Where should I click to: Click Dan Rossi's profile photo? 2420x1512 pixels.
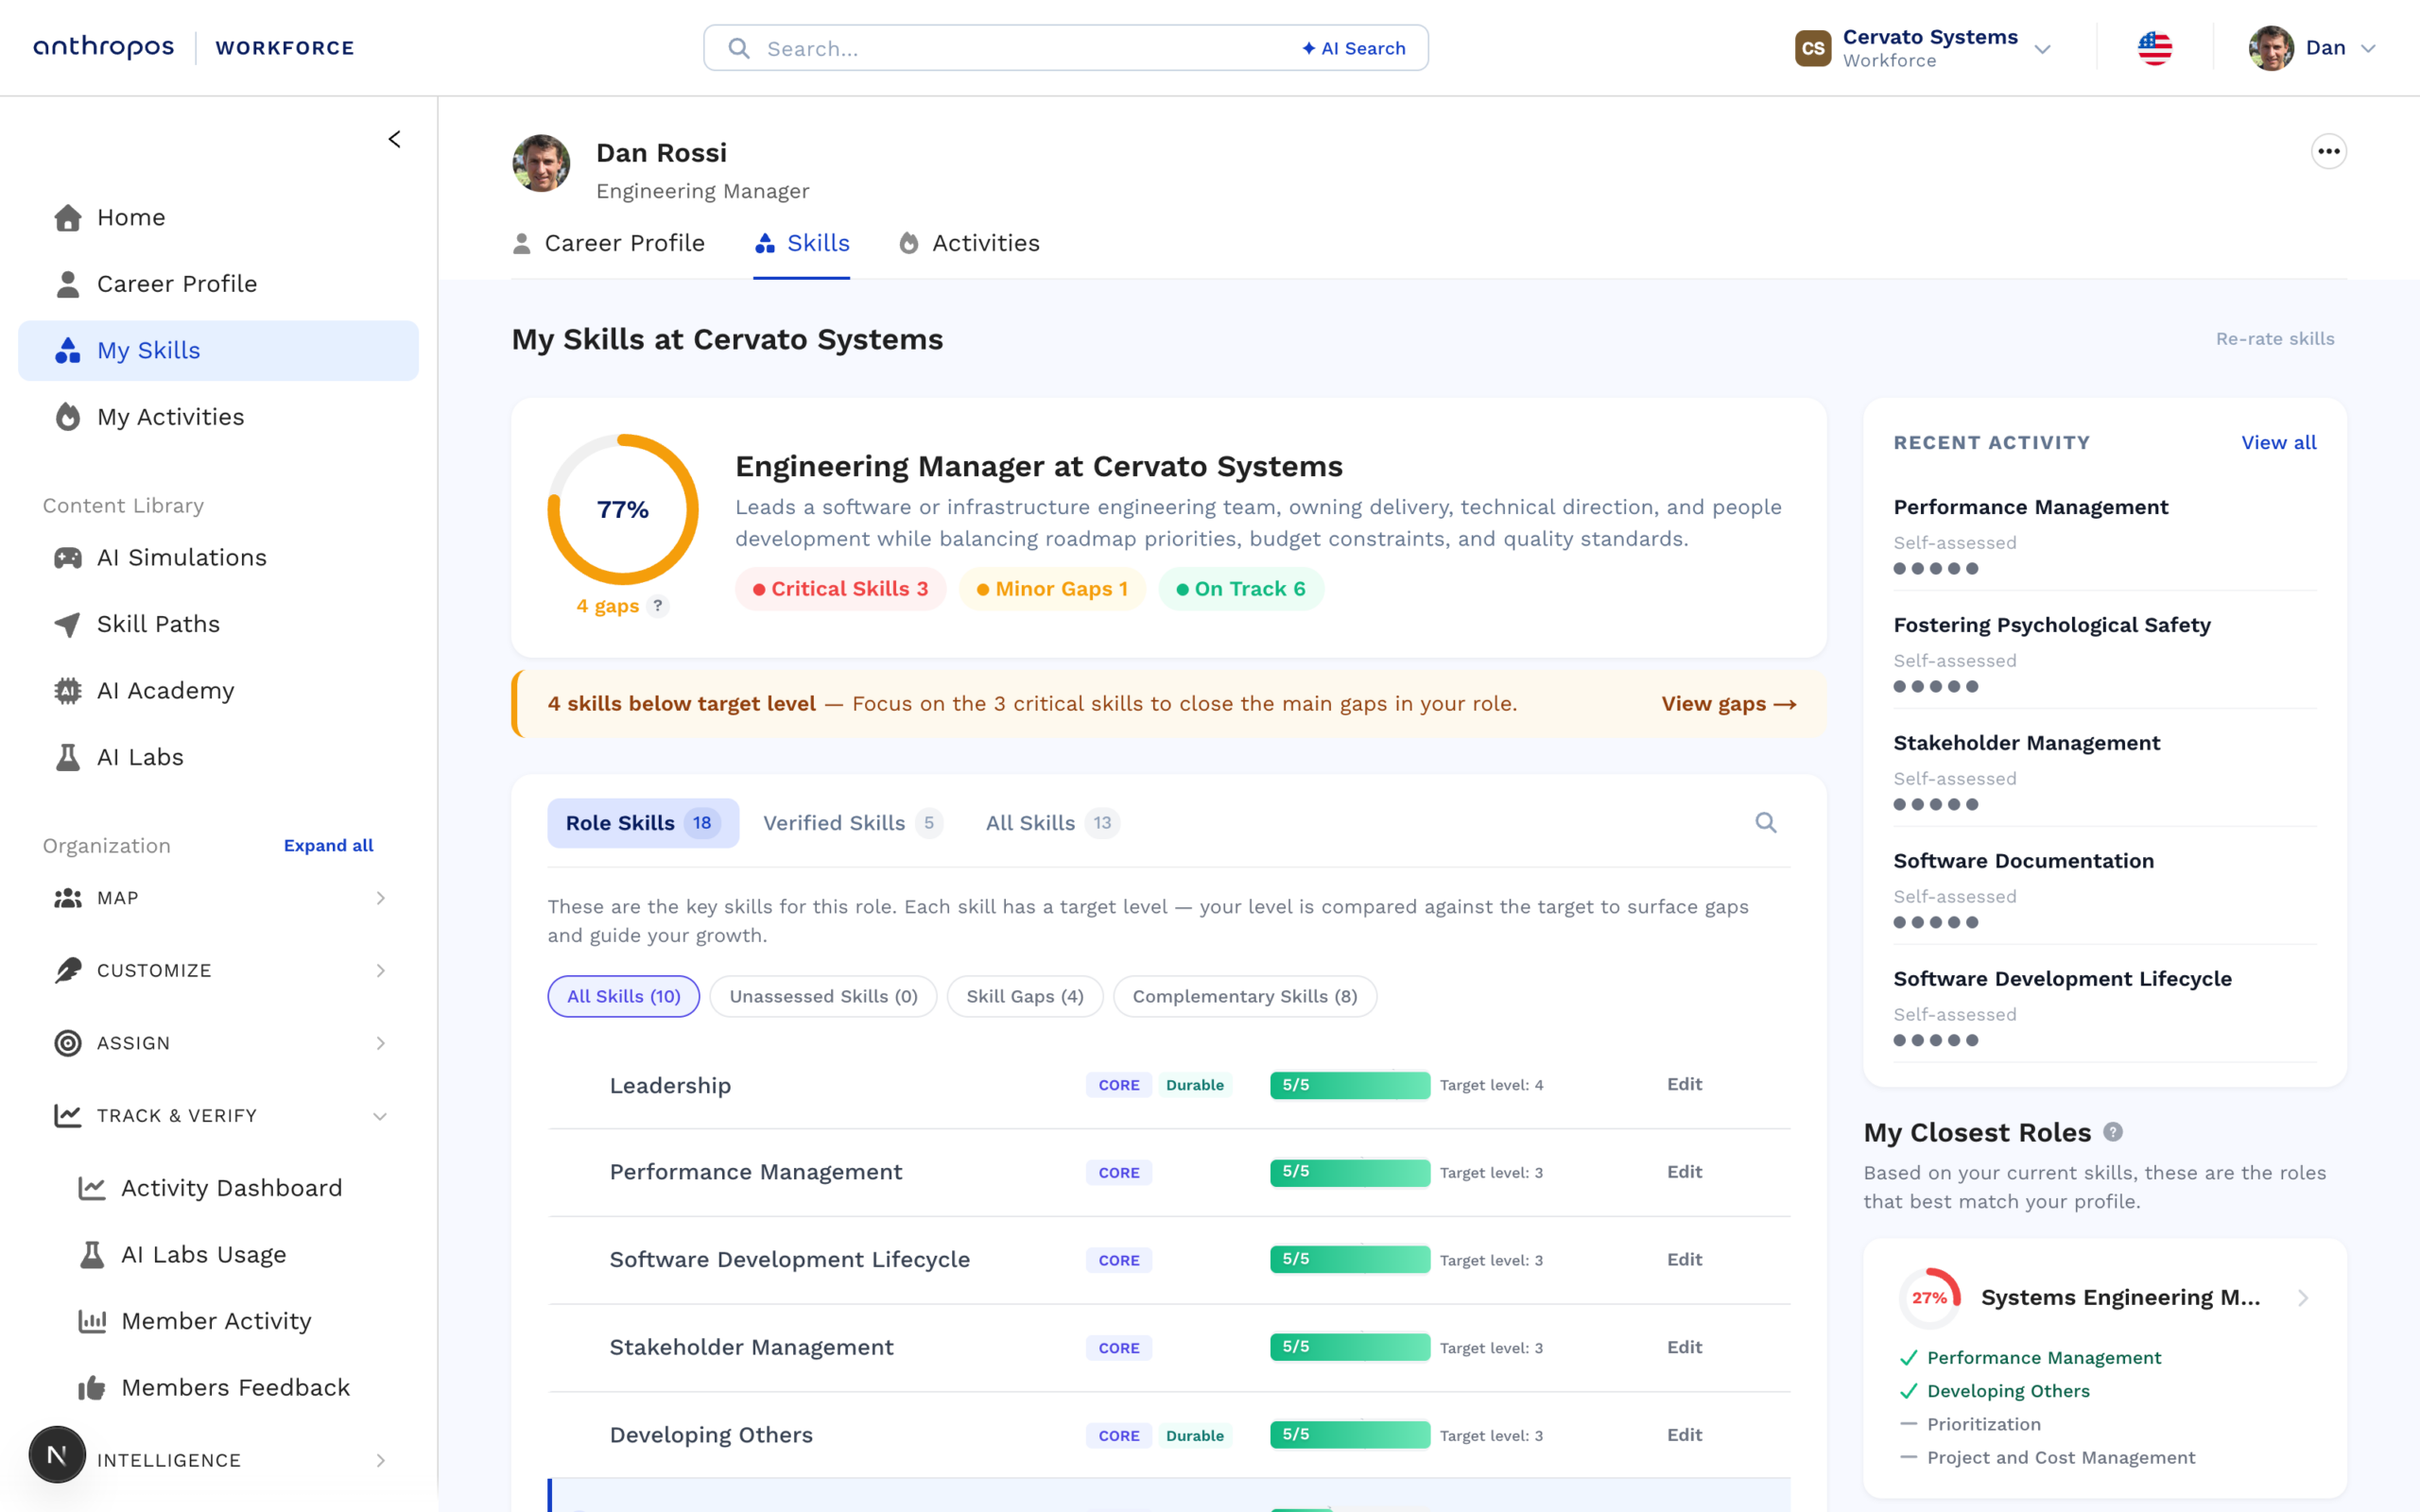541,163
